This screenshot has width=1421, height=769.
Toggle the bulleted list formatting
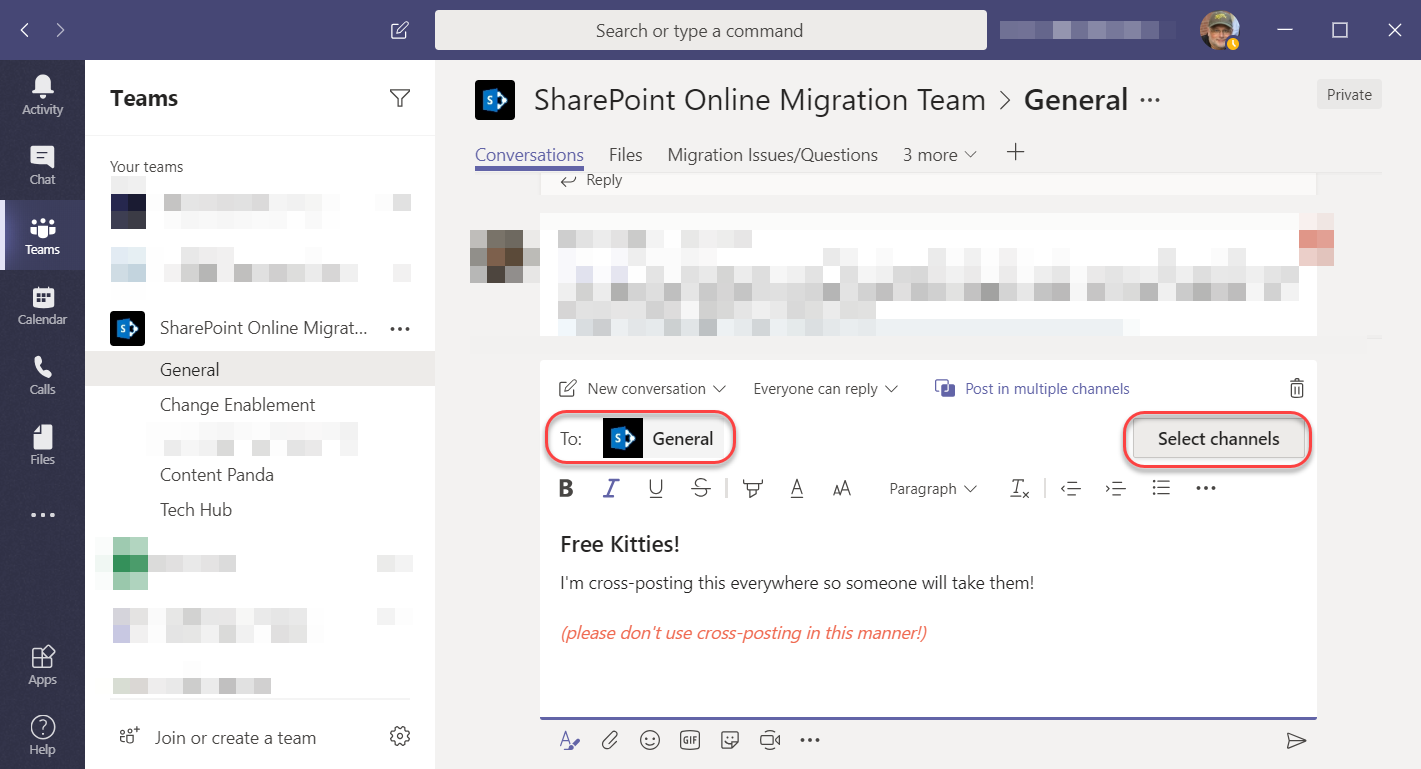[x=1161, y=488]
